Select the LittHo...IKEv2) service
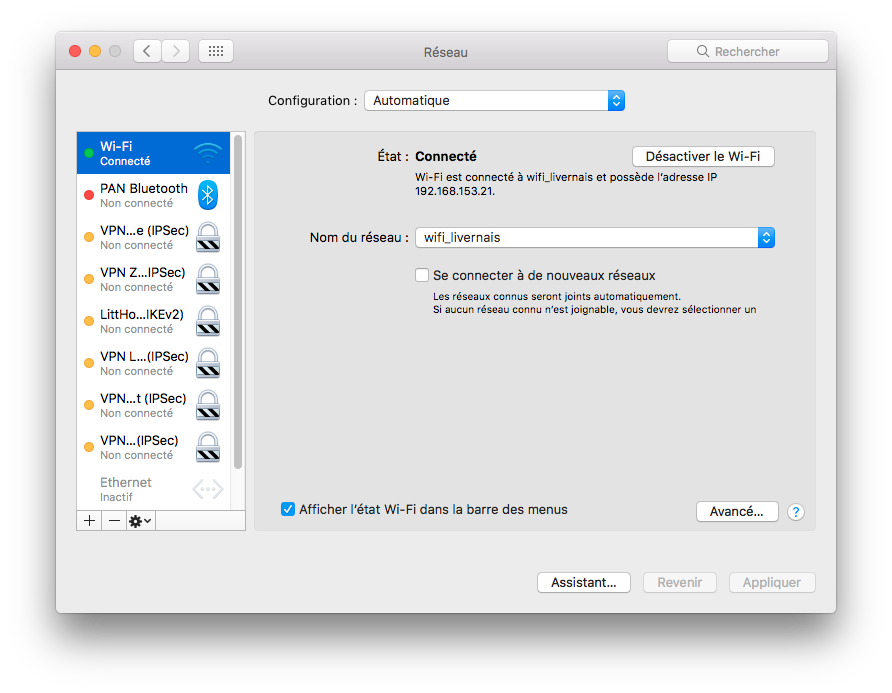This screenshot has width=892, height=693. click(153, 321)
